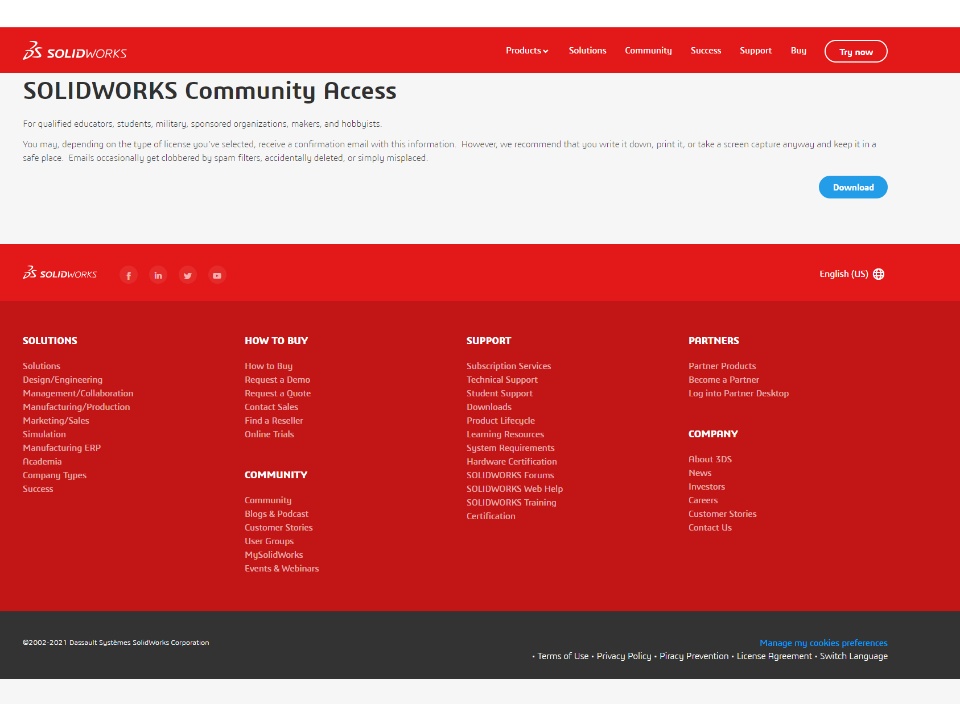Open Technical Support link
960x704 pixels.
coord(502,380)
